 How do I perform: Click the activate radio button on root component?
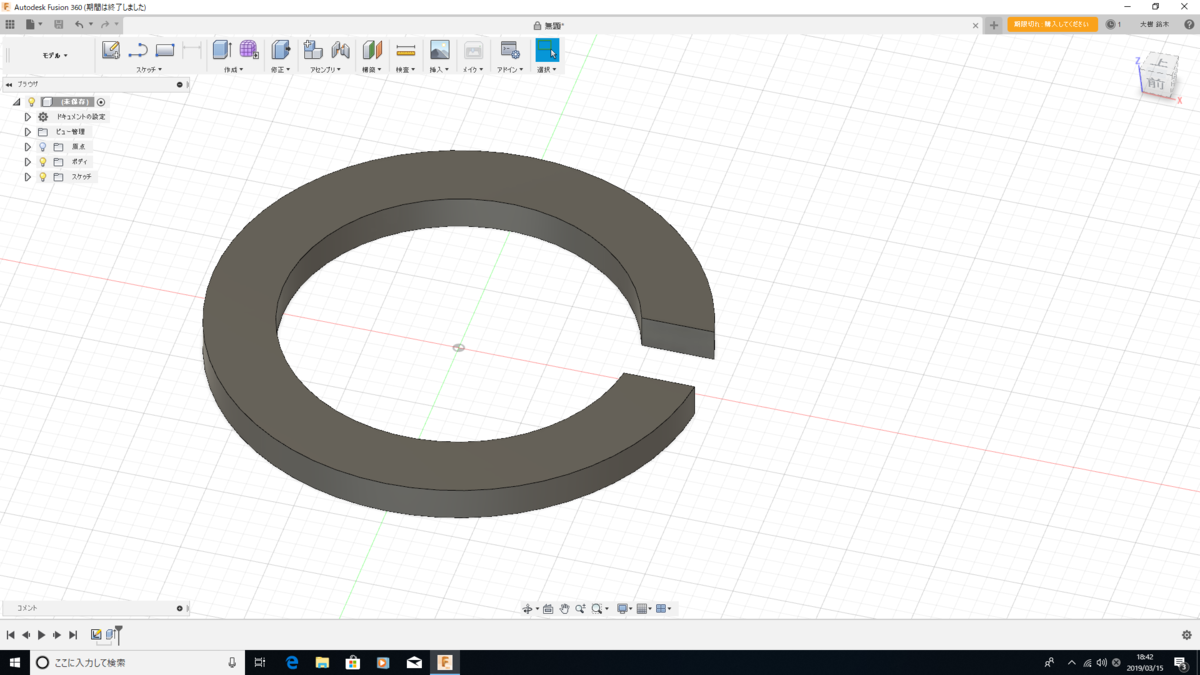pos(101,102)
